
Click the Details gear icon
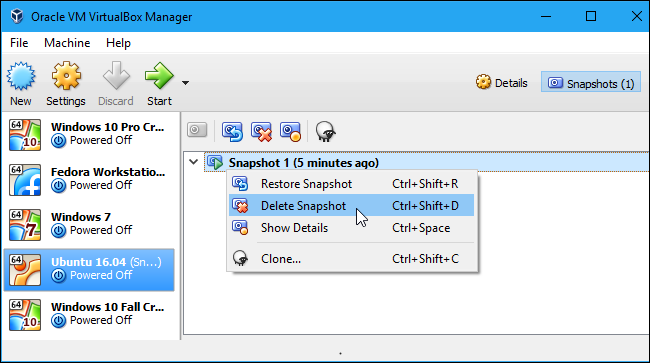coord(483,82)
